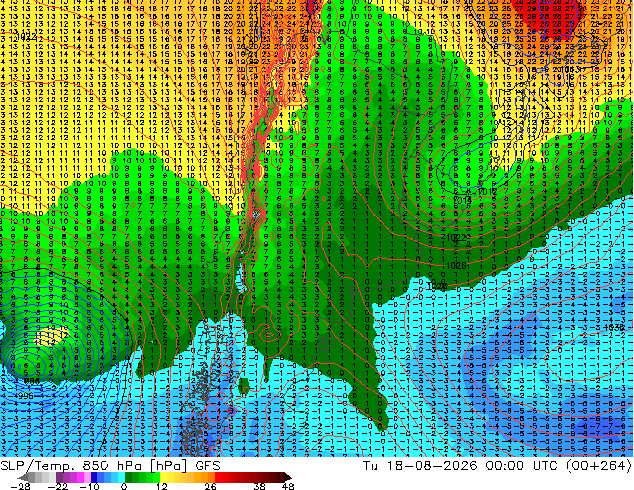Click the '12' label on the color scale
The height and width of the screenshot is (490, 634).
[x=161, y=486]
